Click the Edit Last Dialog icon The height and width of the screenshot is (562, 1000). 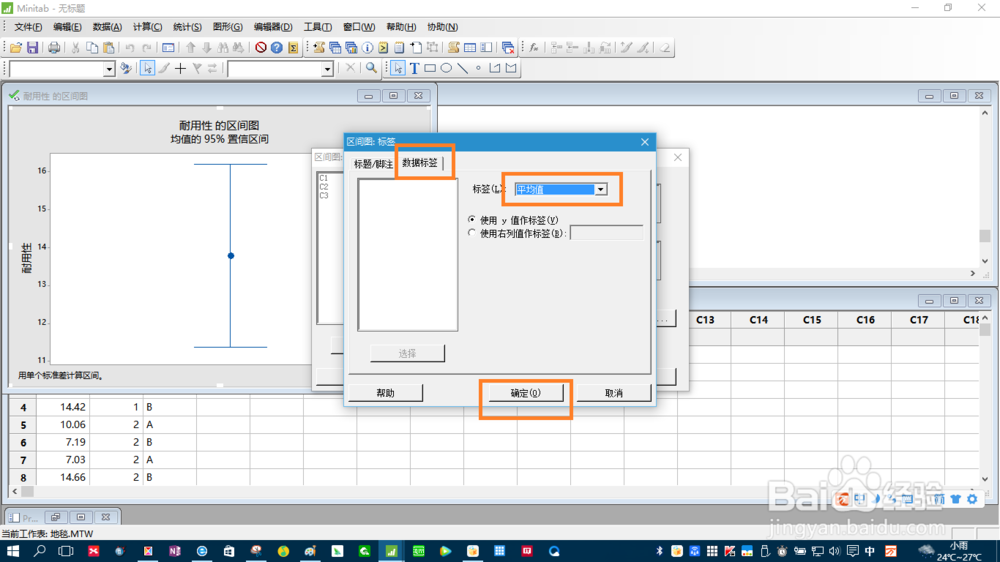coord(168,48)
